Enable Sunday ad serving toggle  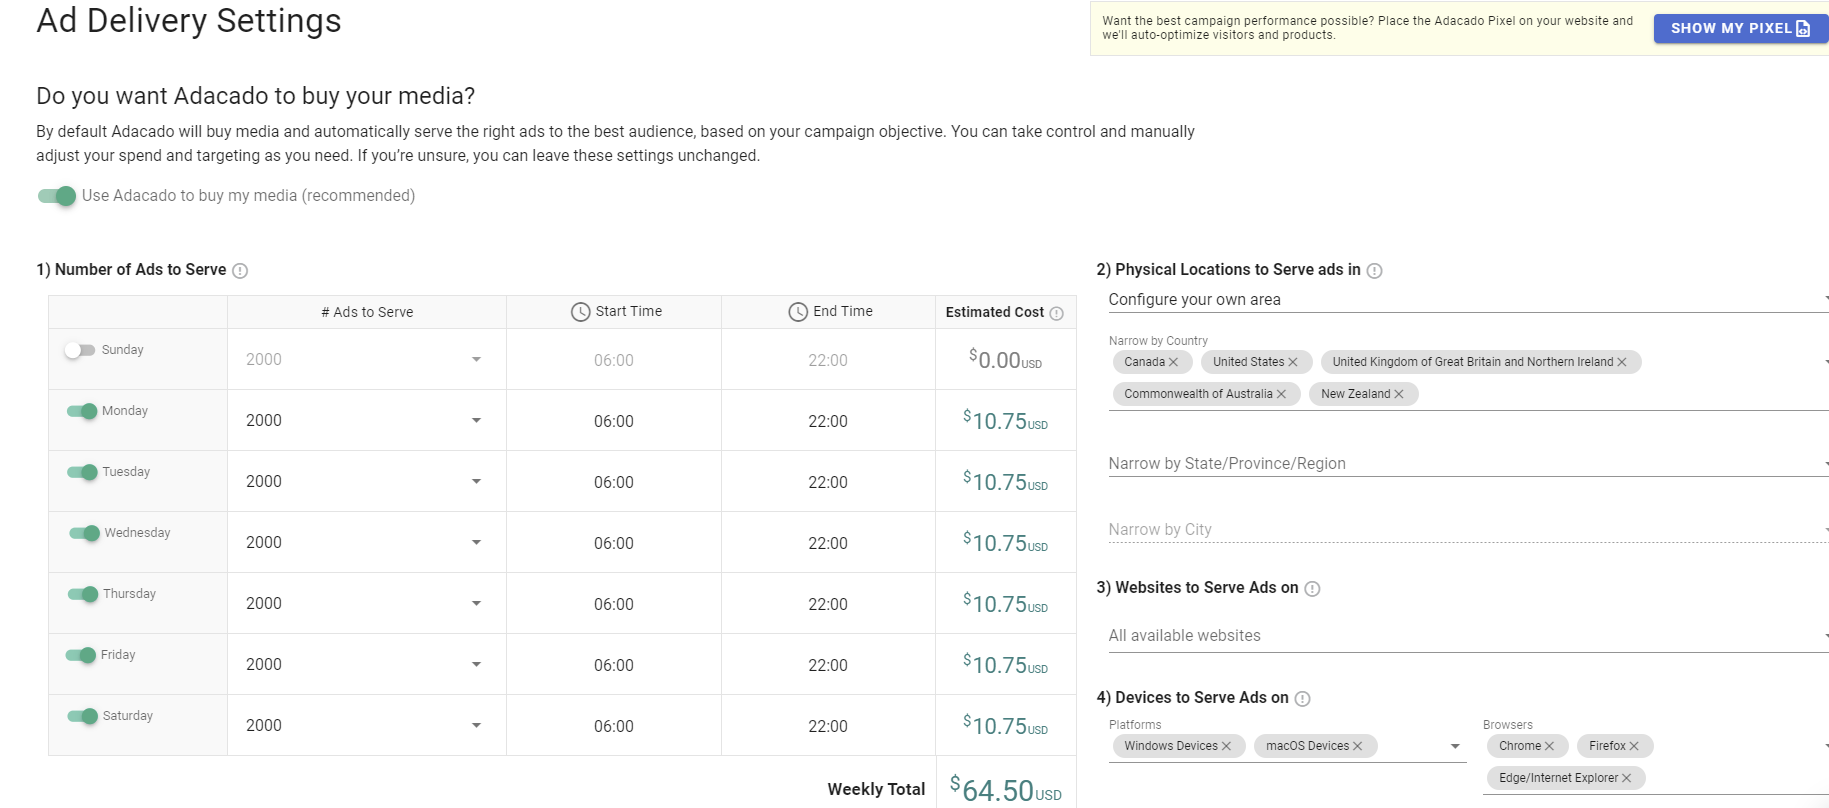(x=79, y=350)
